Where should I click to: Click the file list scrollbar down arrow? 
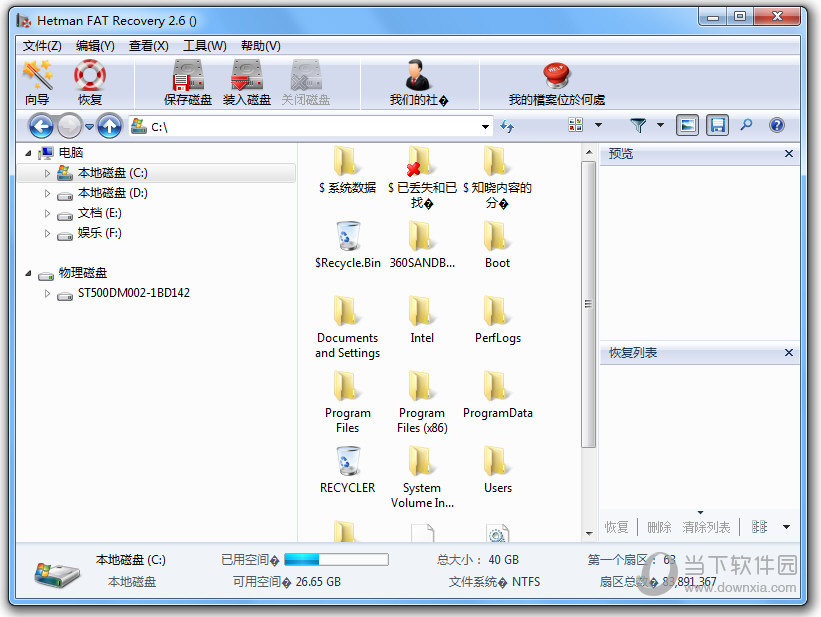click(589, 533)
